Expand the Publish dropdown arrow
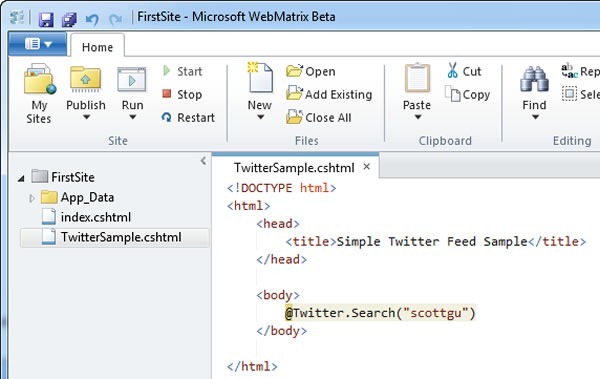Image resolution: width=600 pixels, height=379 pixels. coord(86,118)
